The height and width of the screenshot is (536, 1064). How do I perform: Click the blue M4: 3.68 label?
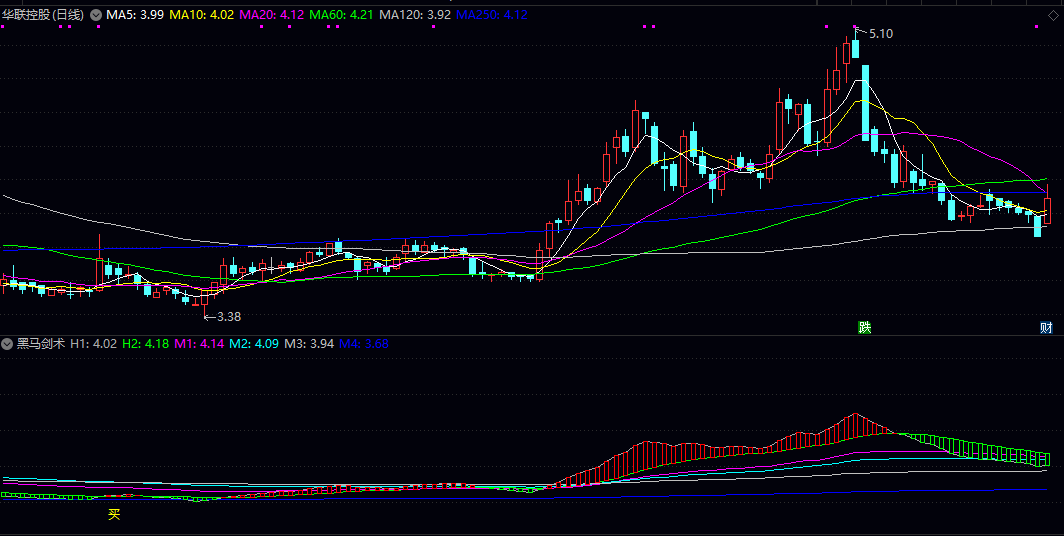(x=363, y=343)
